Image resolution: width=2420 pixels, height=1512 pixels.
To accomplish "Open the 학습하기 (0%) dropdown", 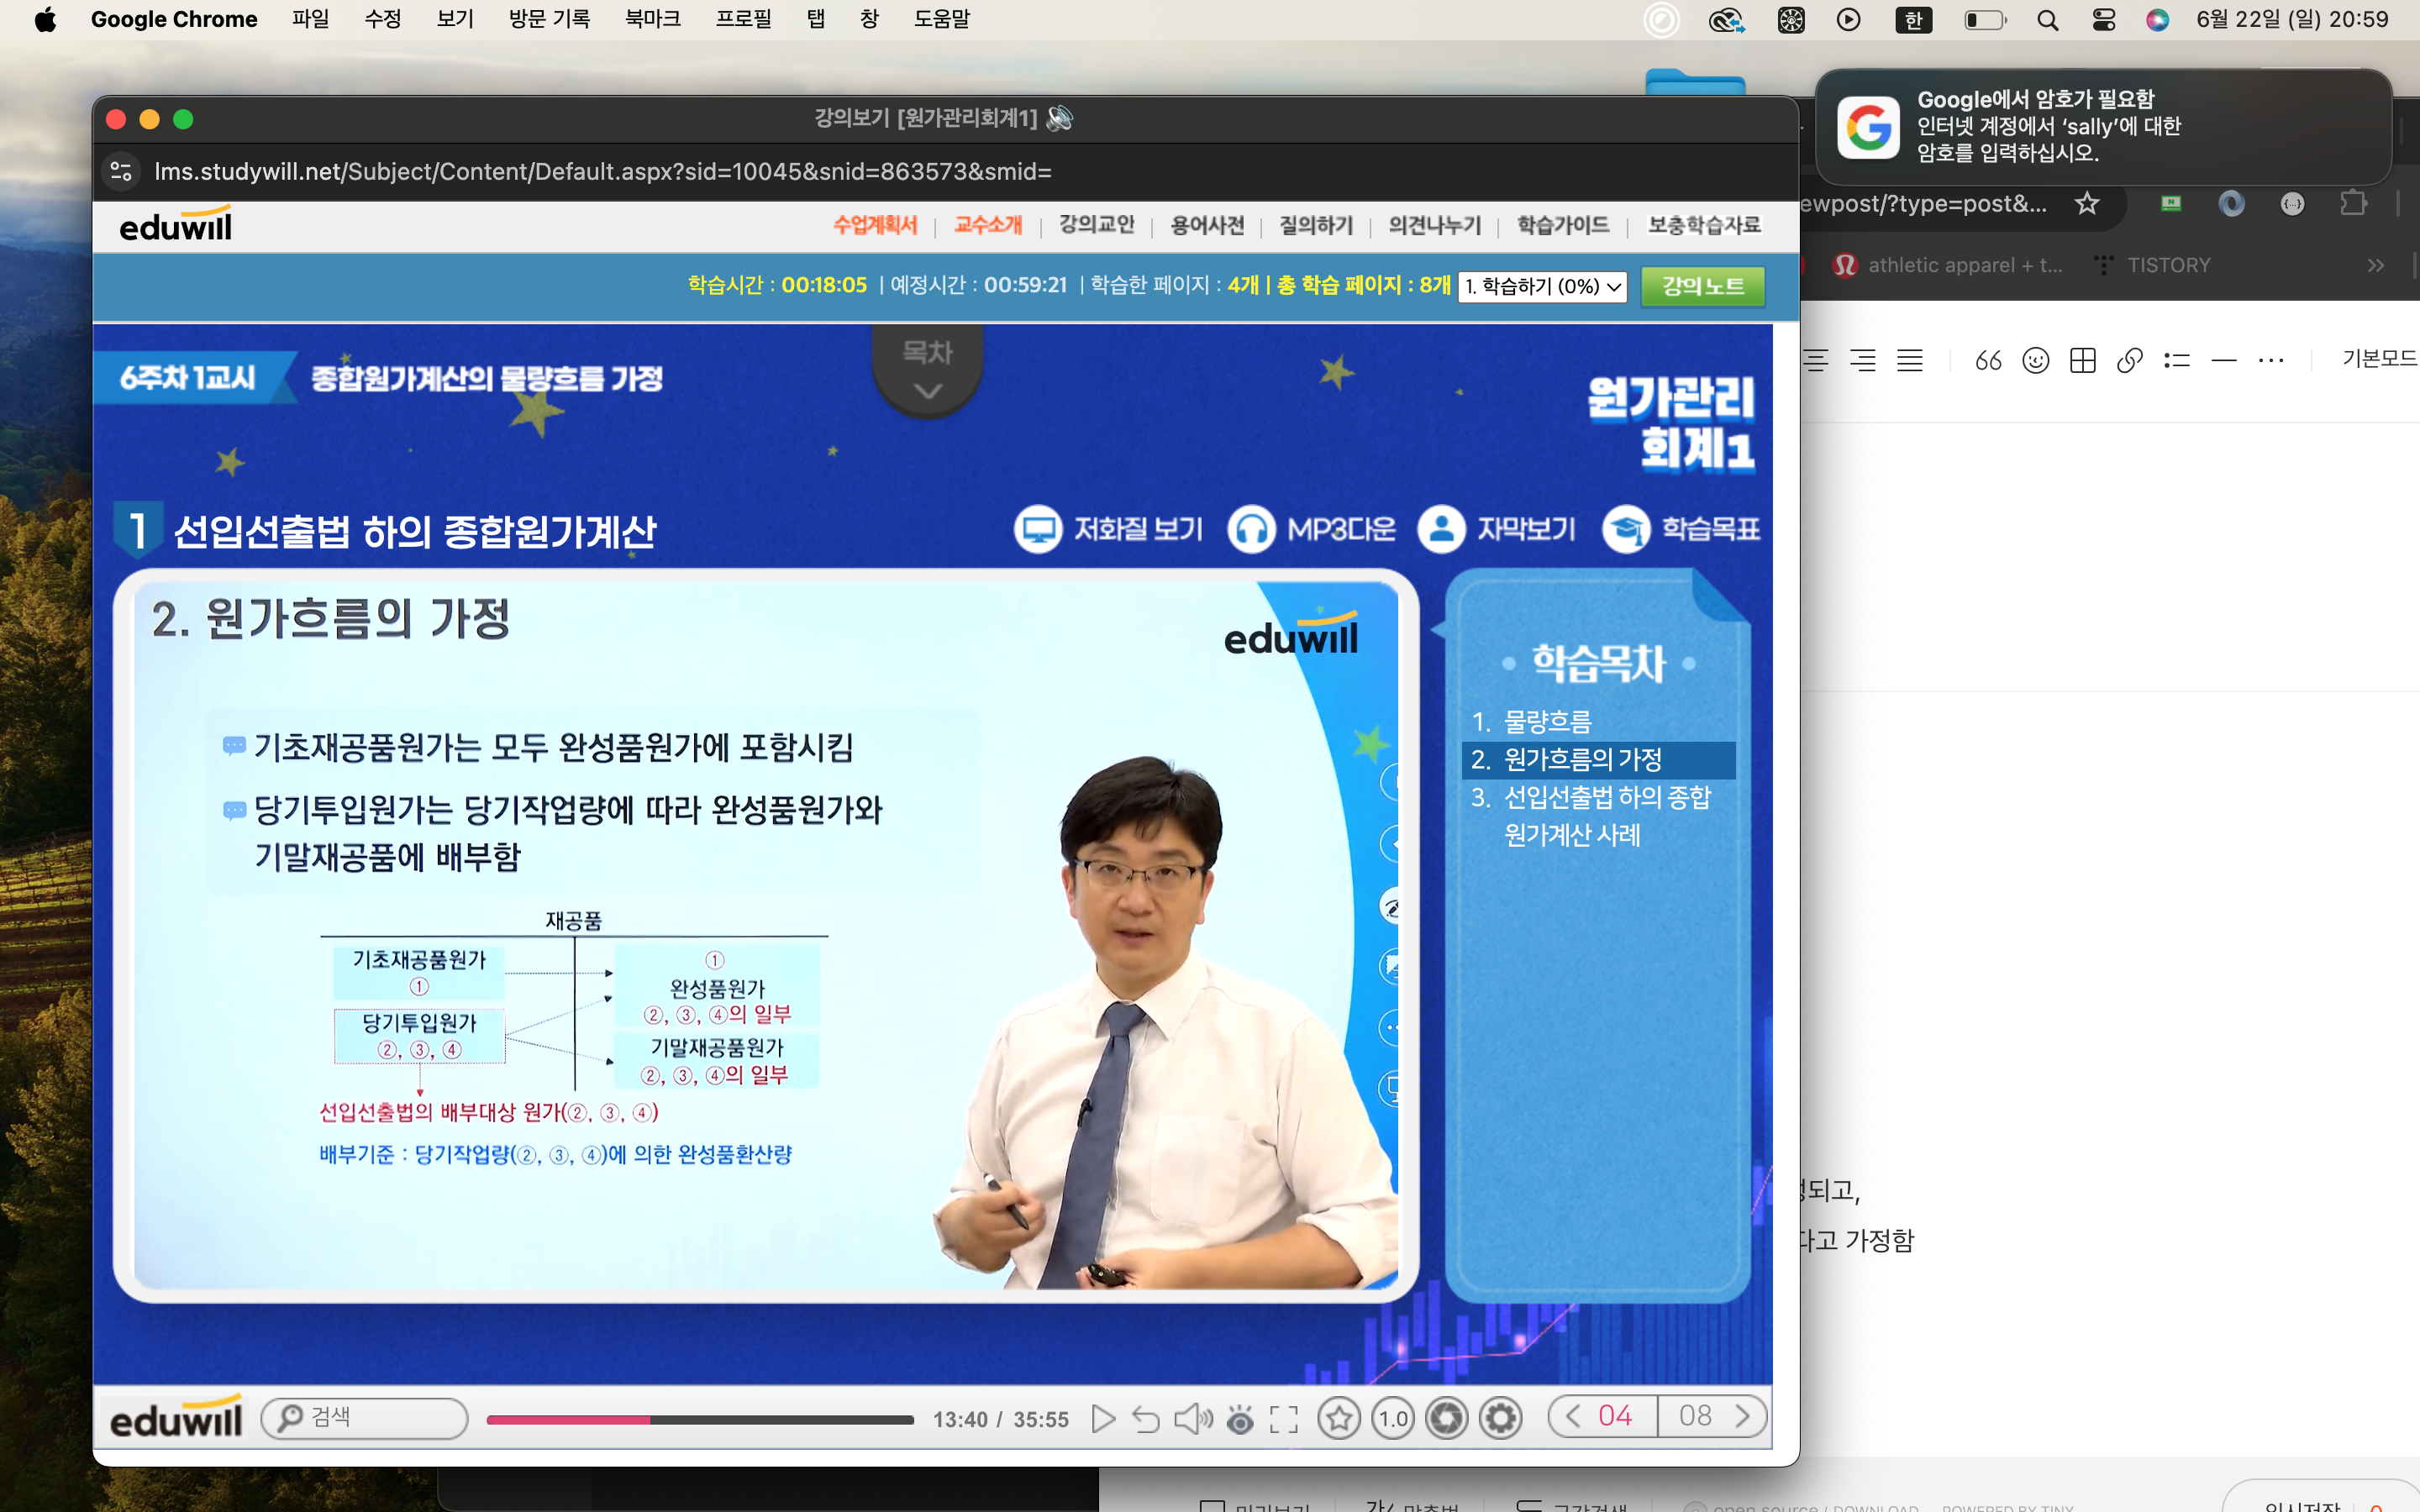I will (1542, 286).
